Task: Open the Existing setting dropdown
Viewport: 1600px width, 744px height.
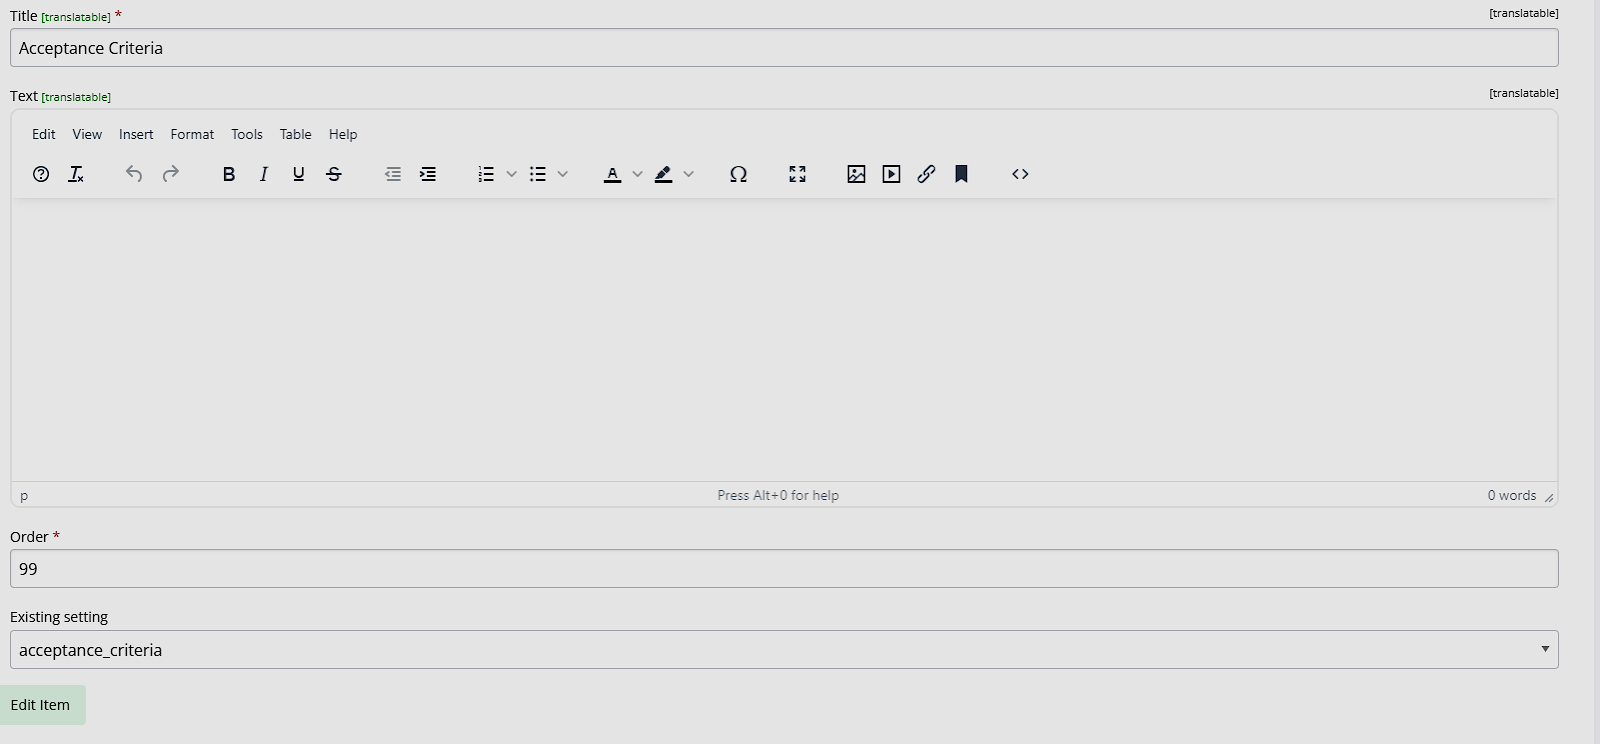Action: click(784, 650)
